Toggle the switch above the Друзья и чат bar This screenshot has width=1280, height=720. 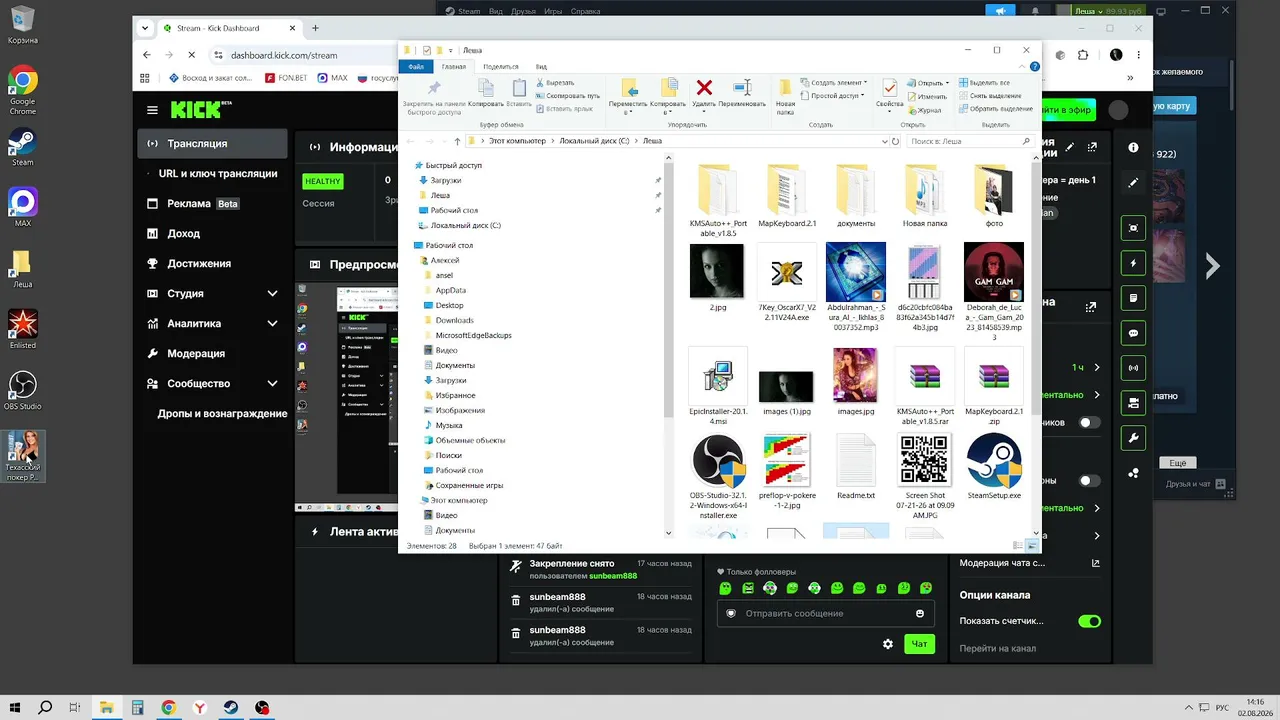coord(1089,481)
